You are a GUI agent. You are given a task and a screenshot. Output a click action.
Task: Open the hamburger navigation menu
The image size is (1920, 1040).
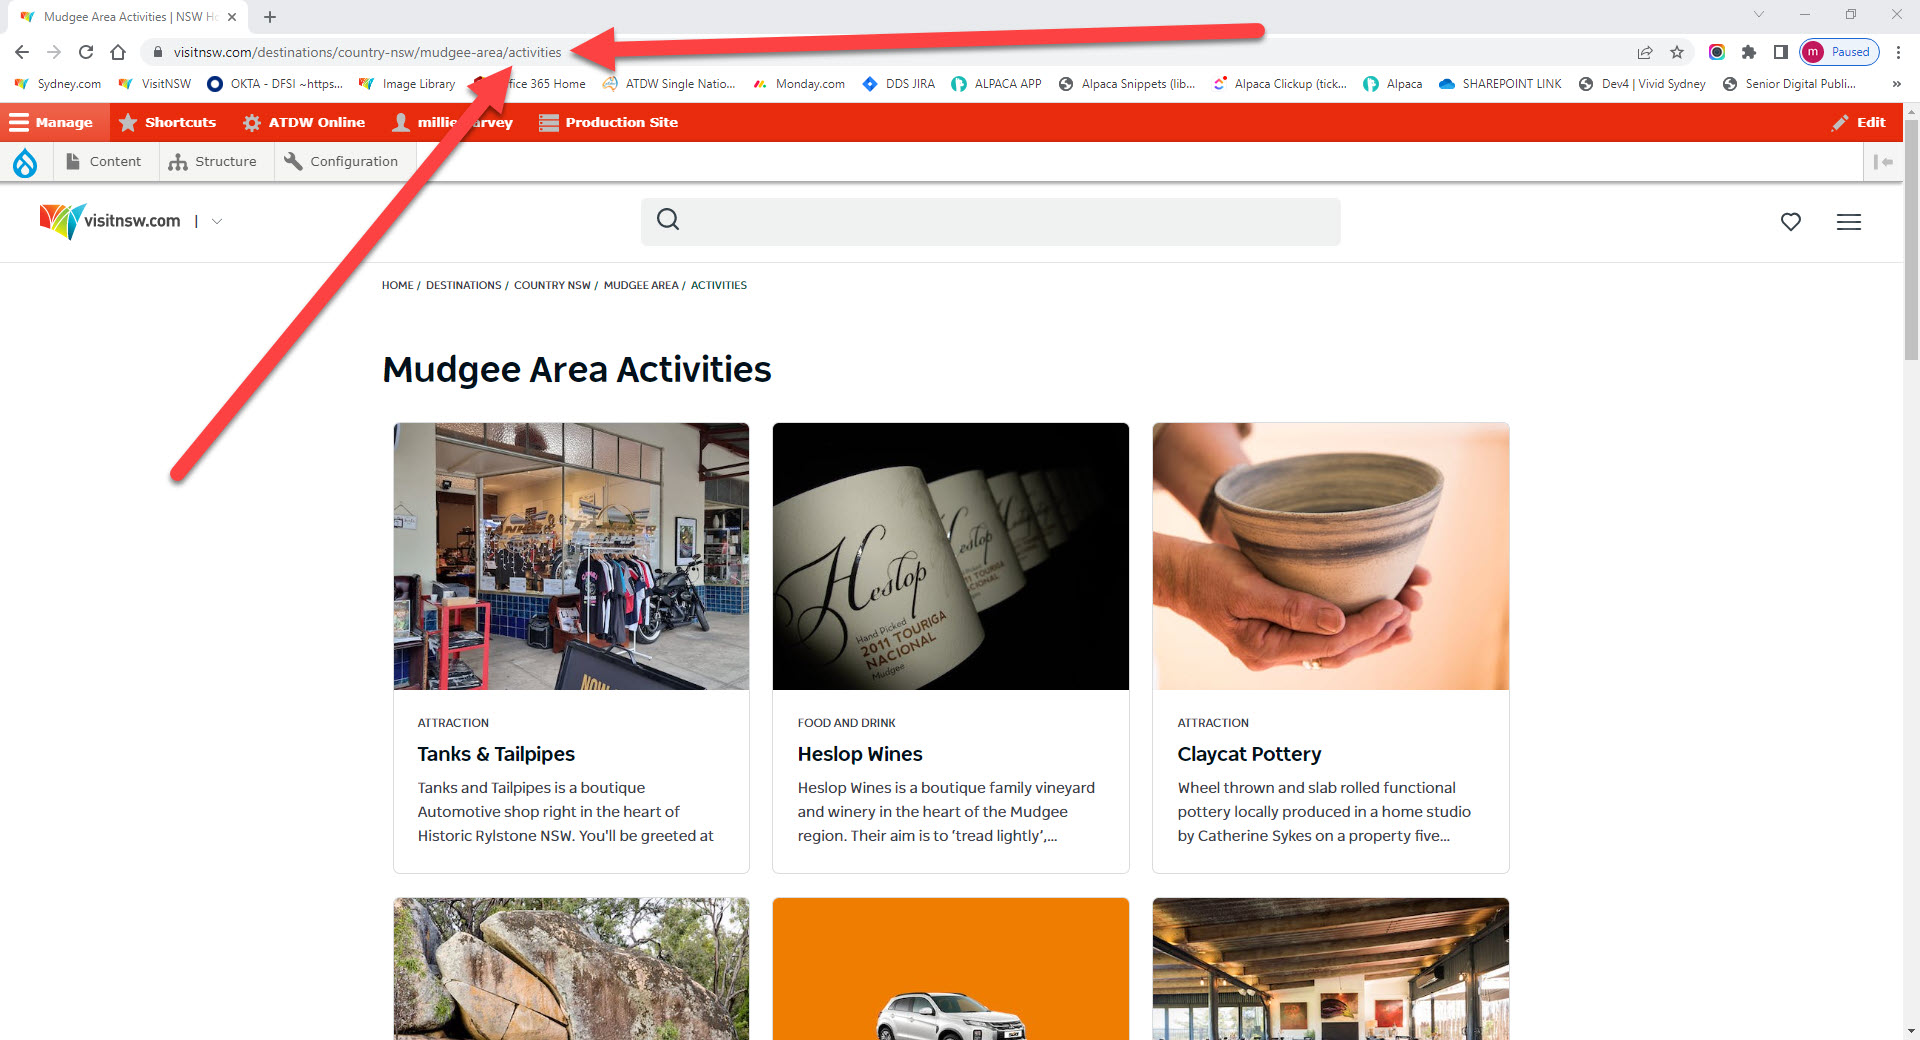coord(1849,222)
